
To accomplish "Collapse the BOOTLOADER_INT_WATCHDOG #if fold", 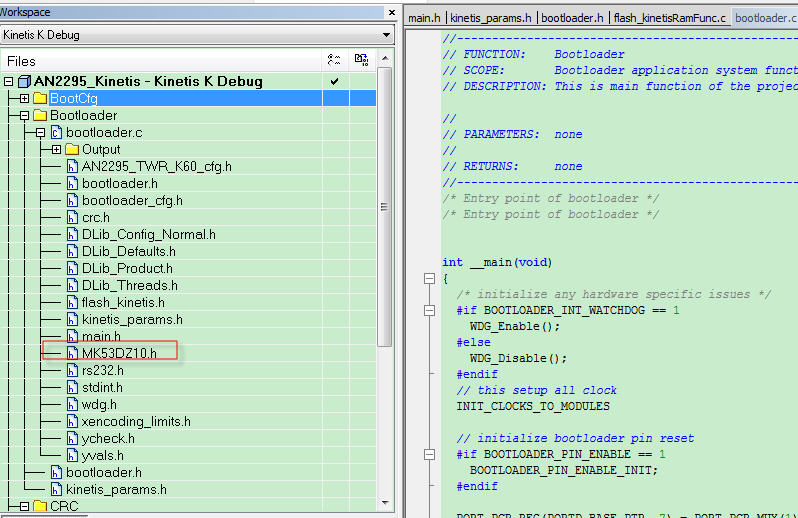I will coord(430,310).
